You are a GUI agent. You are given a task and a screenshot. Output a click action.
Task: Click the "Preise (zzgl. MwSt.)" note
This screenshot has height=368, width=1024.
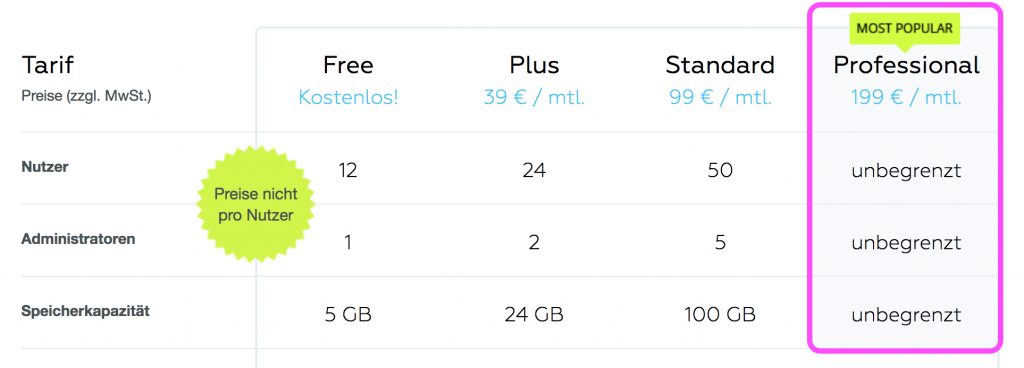[x=86, y=99]
